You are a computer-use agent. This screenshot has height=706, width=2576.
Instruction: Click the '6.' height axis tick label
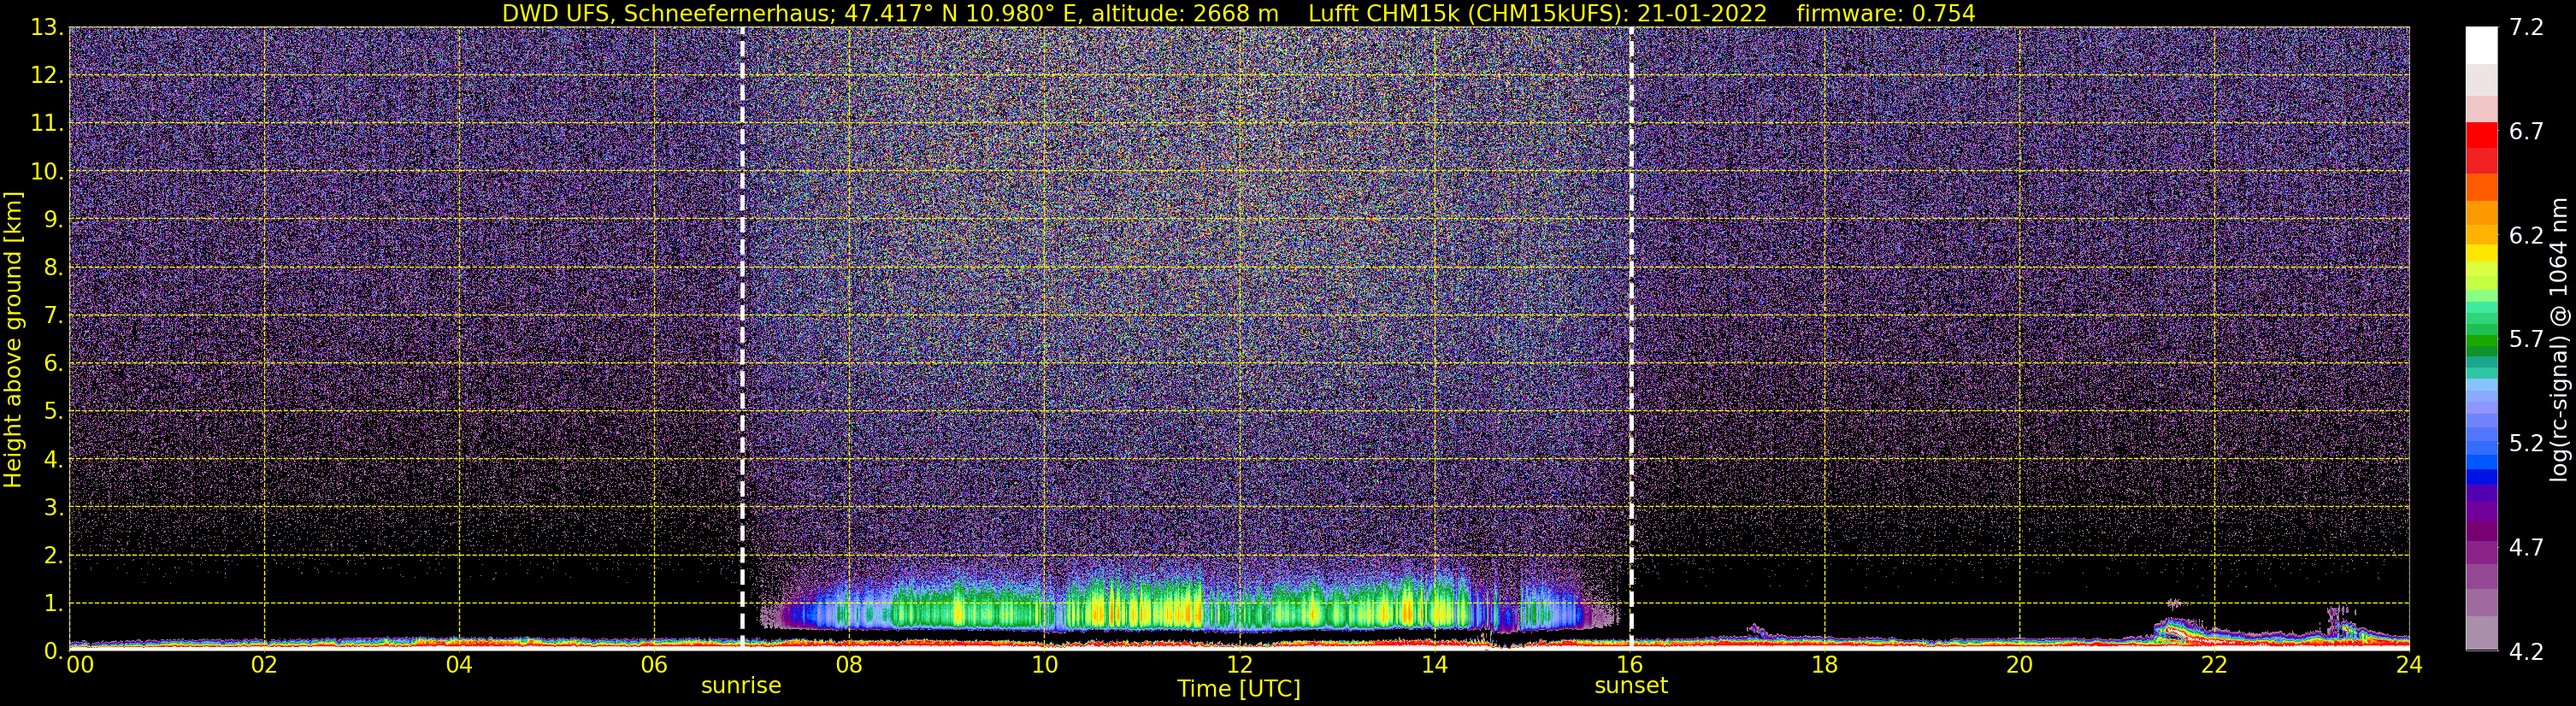click(x=53, y=363)
